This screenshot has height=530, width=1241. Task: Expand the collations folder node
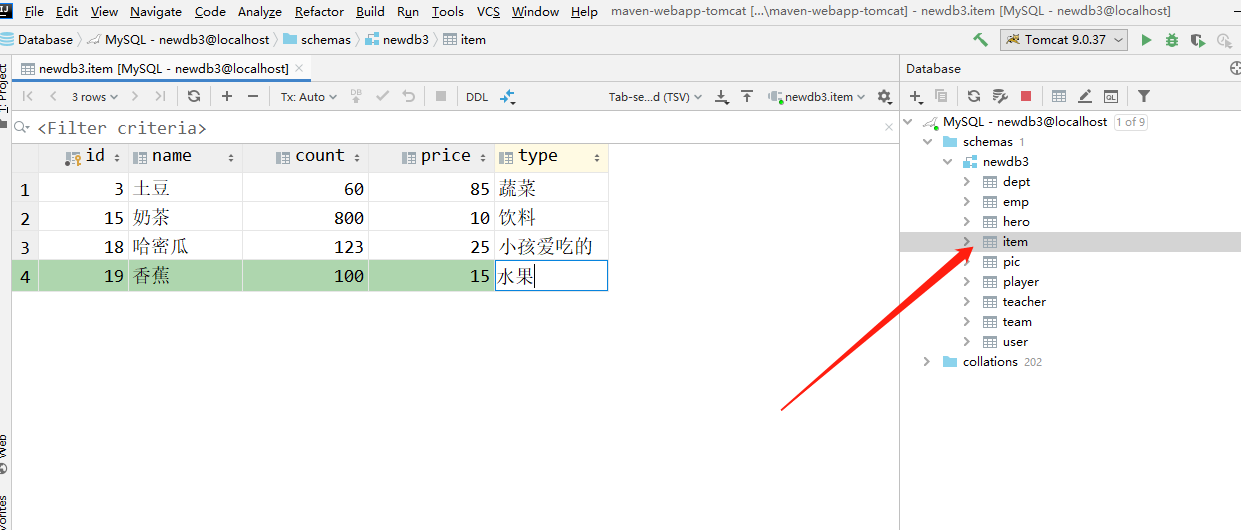pyautogui.click(x=928, y=362)
